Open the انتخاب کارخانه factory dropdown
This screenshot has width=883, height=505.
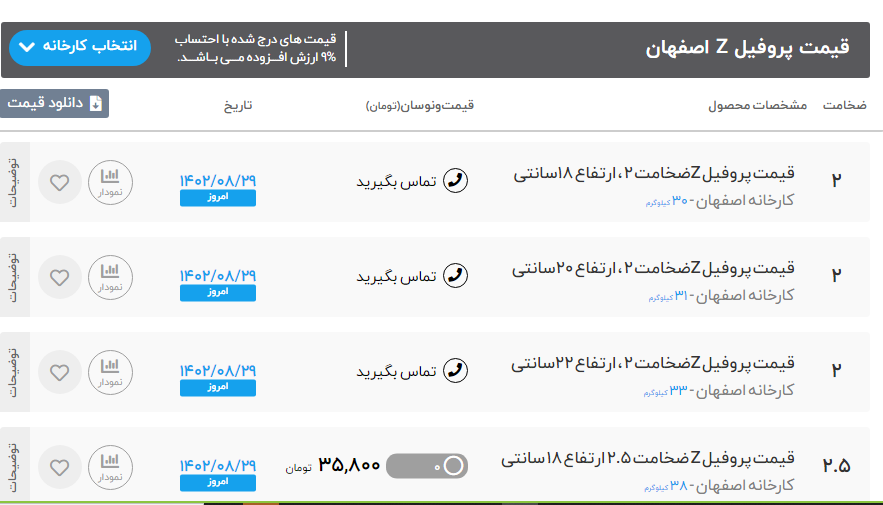[x=80, y=47]
